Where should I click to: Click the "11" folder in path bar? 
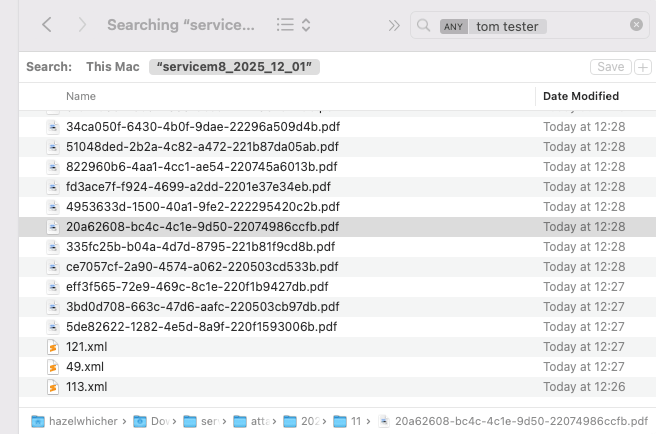349,421
